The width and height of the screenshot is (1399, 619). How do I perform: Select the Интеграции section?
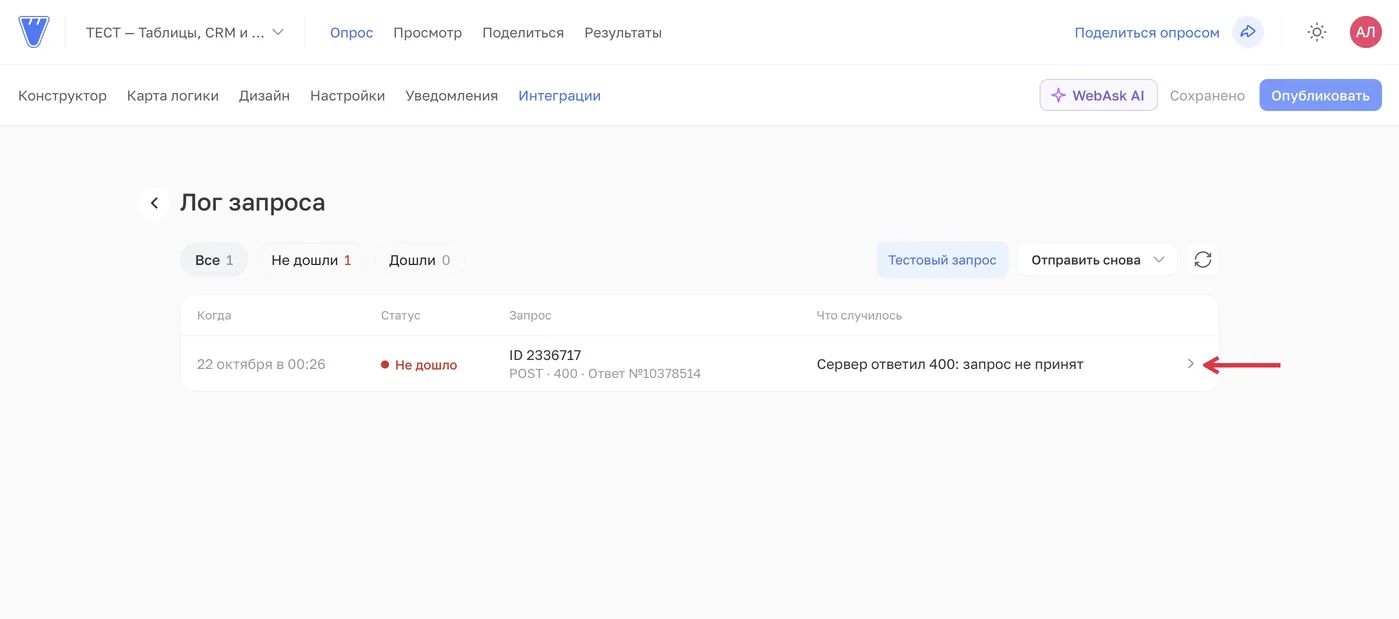(559, 96)
